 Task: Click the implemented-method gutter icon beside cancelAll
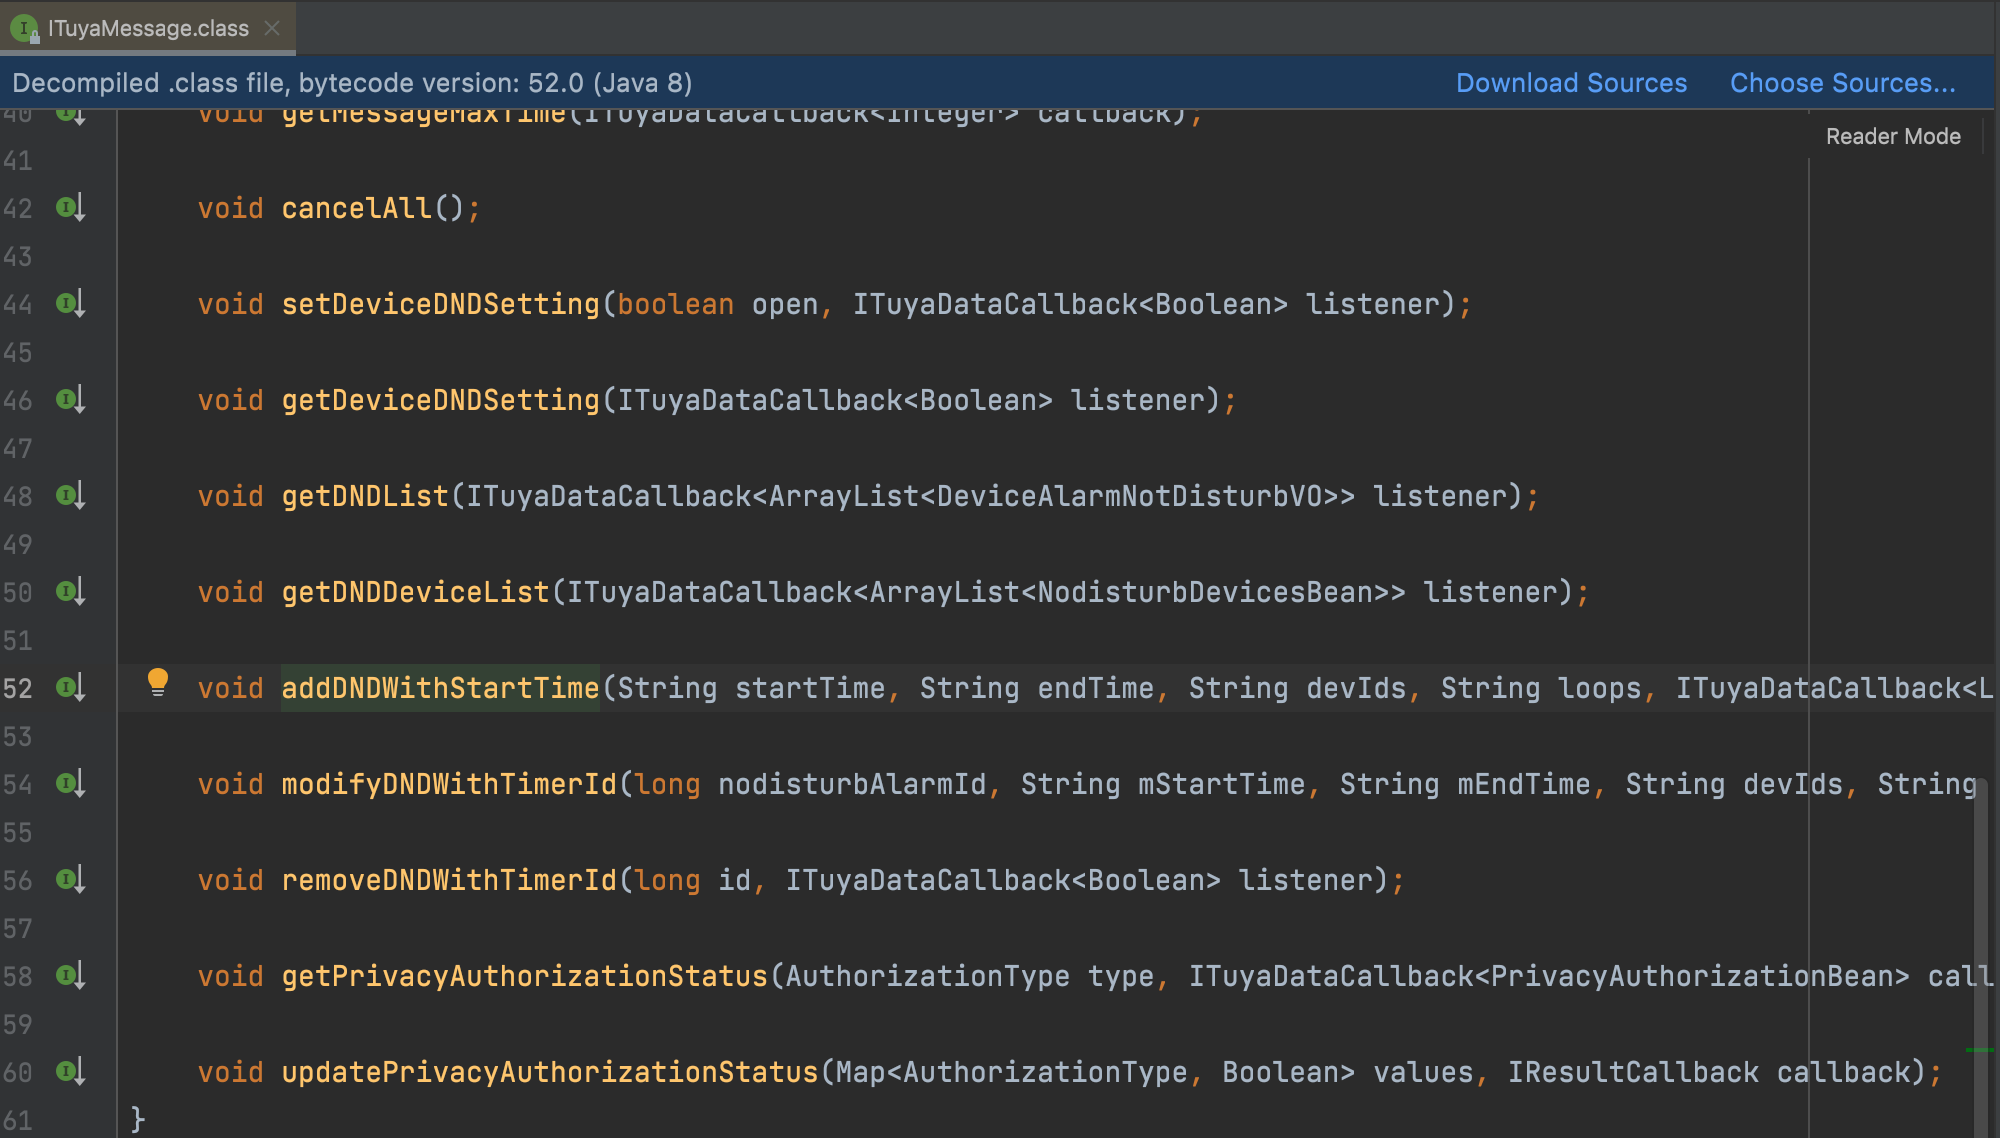pos(69,208)
